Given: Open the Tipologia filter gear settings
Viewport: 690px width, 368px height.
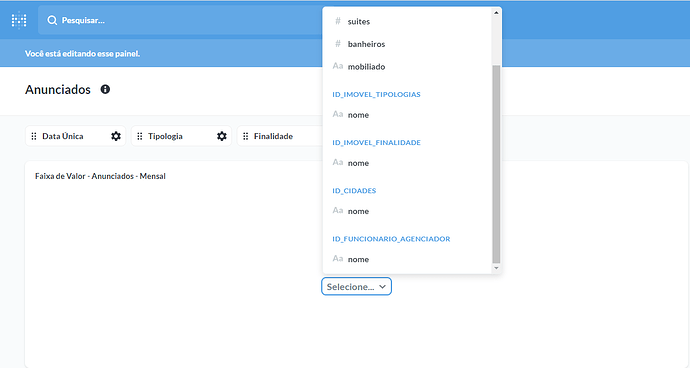Looking at the screenshot, I should point(222,136).
